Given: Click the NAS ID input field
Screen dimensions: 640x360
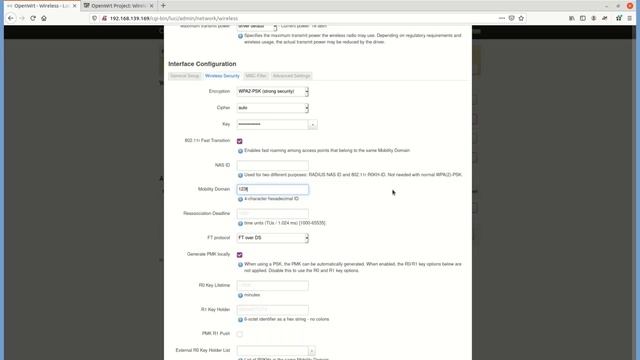Looking at the screenshot, I should point(273,165).
